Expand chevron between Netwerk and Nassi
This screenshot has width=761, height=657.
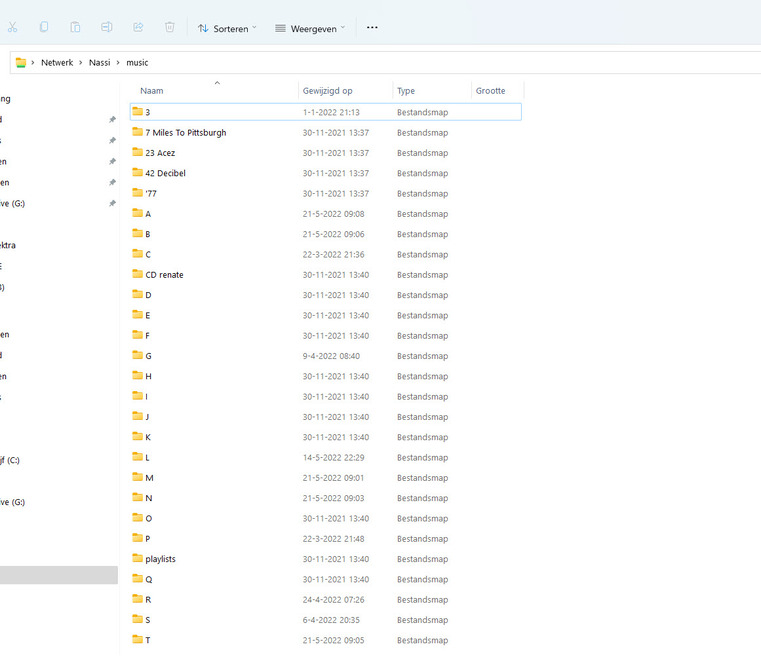click(x=81, y=63)
